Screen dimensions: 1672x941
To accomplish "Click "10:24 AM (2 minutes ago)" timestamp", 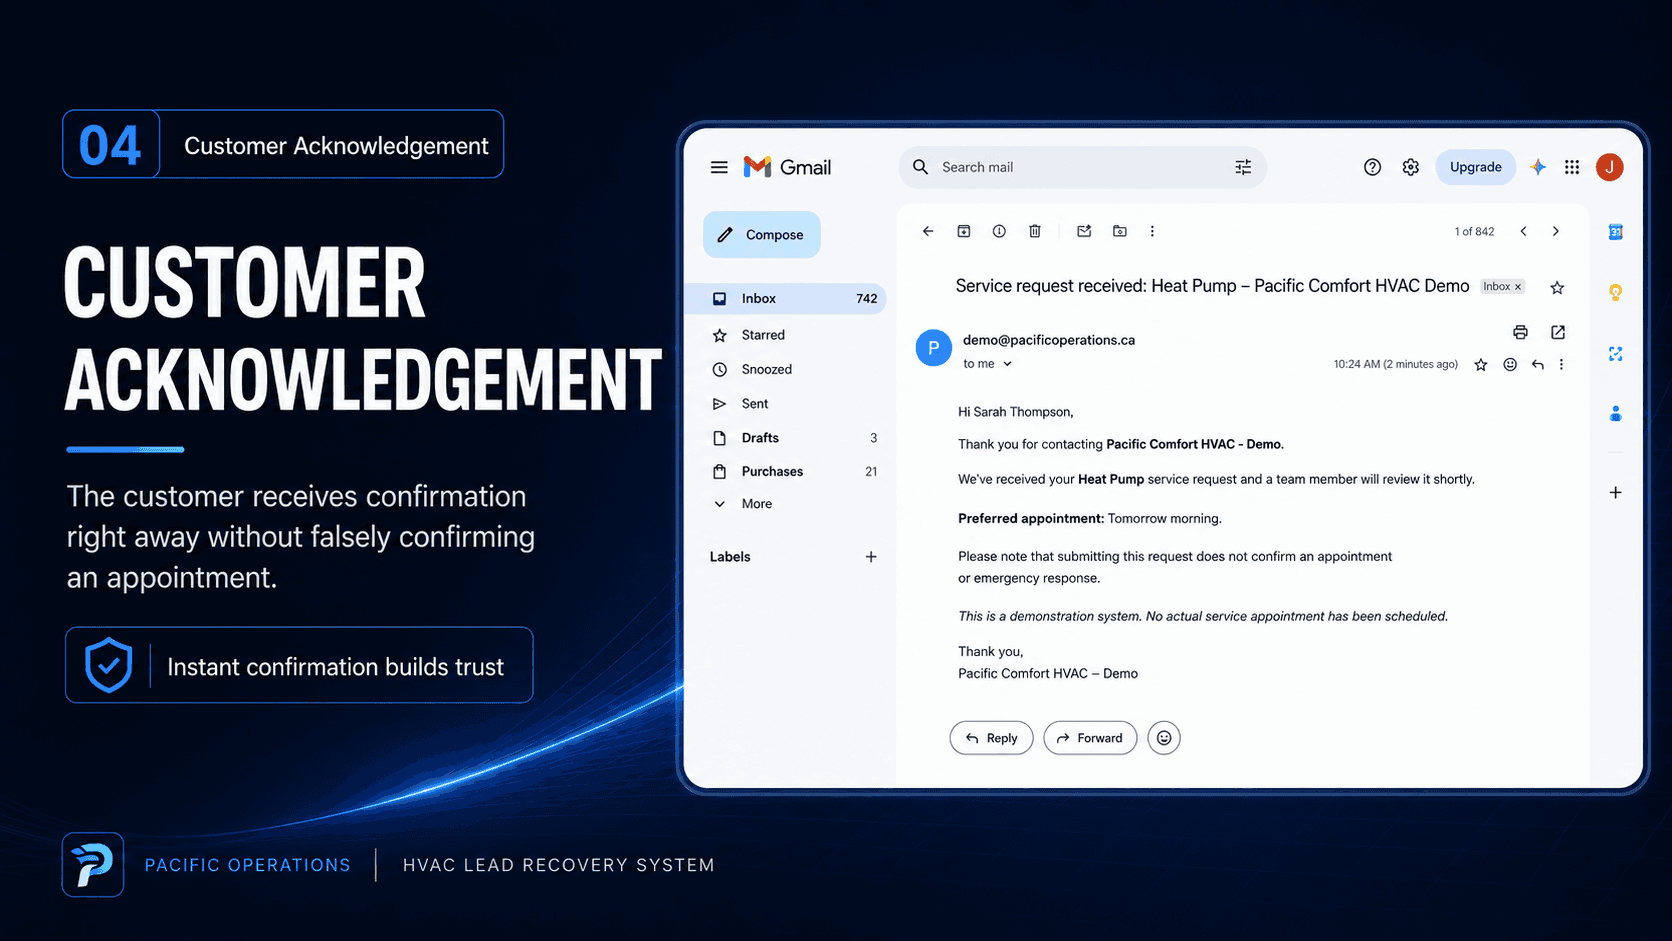I will [1396, 365].
